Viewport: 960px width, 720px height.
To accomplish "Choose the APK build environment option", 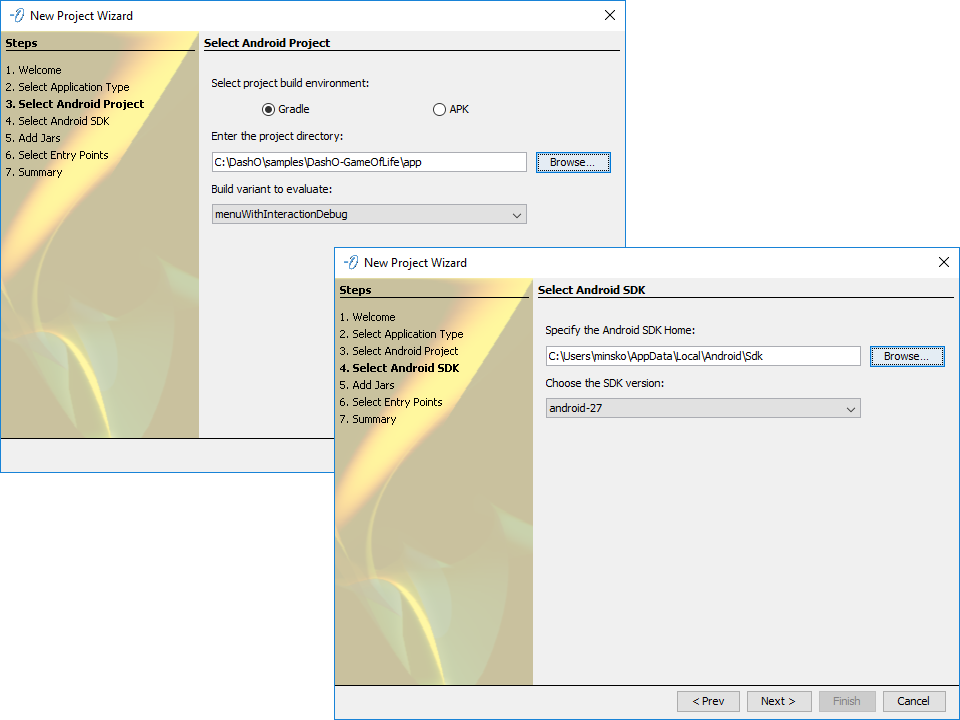I will 439,110.
